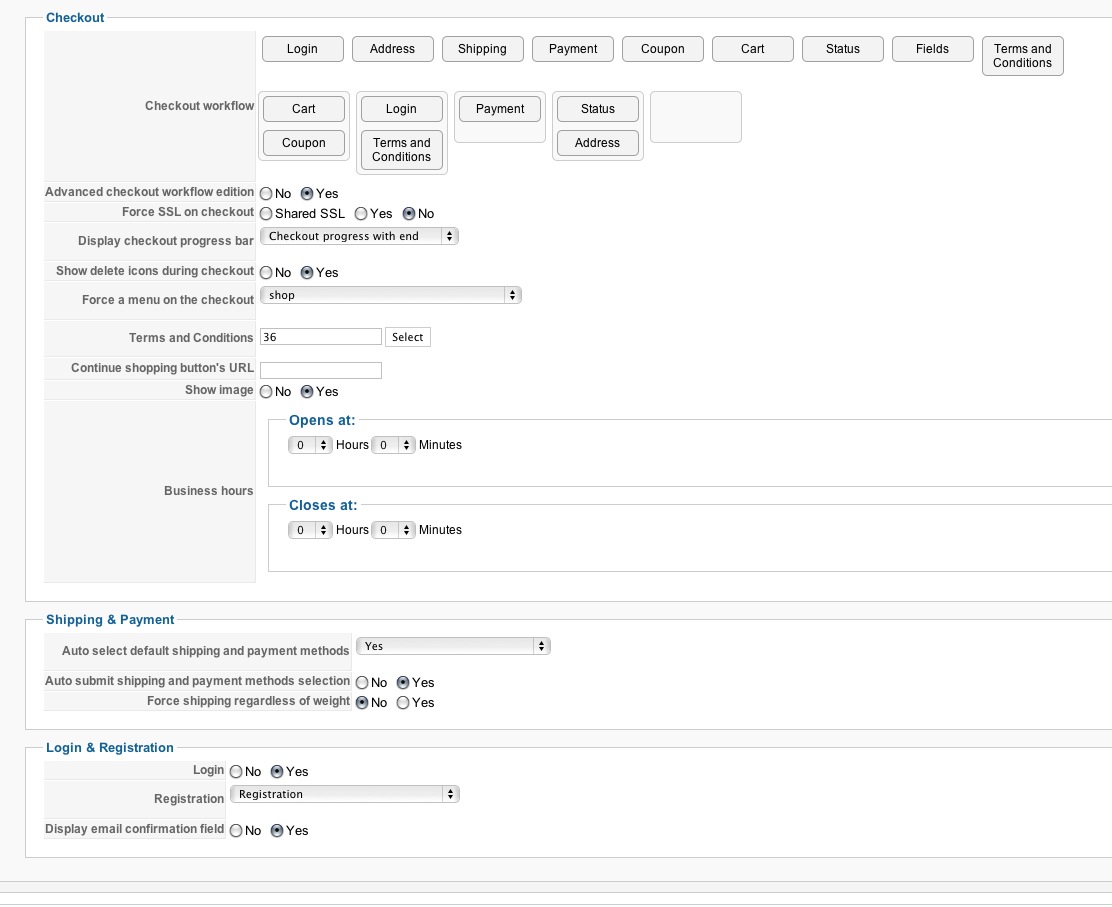Select No for Display email confirmation field
Viewport: 1112px width, 907px height.
(x=236, y=831)
